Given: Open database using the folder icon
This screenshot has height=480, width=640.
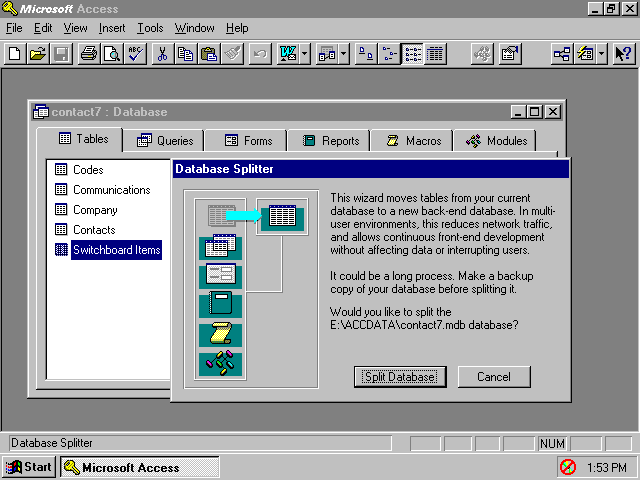Looking at the screenshot, I should click(38, 54).
